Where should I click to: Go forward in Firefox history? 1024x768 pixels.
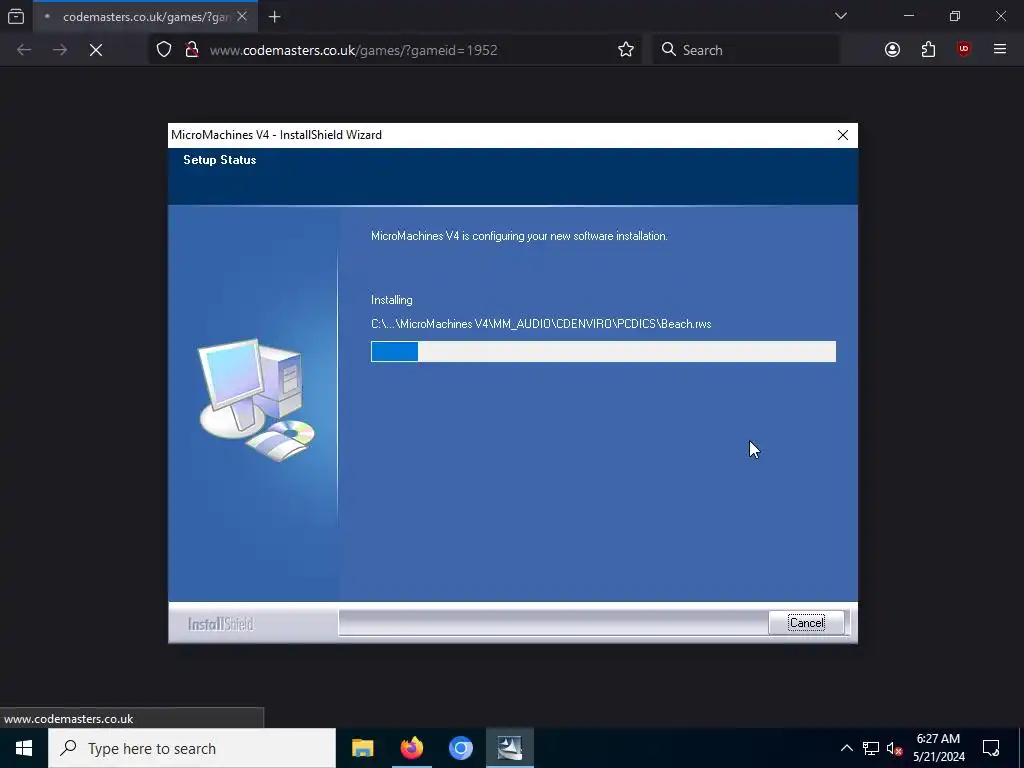click(x=60, y=50)
